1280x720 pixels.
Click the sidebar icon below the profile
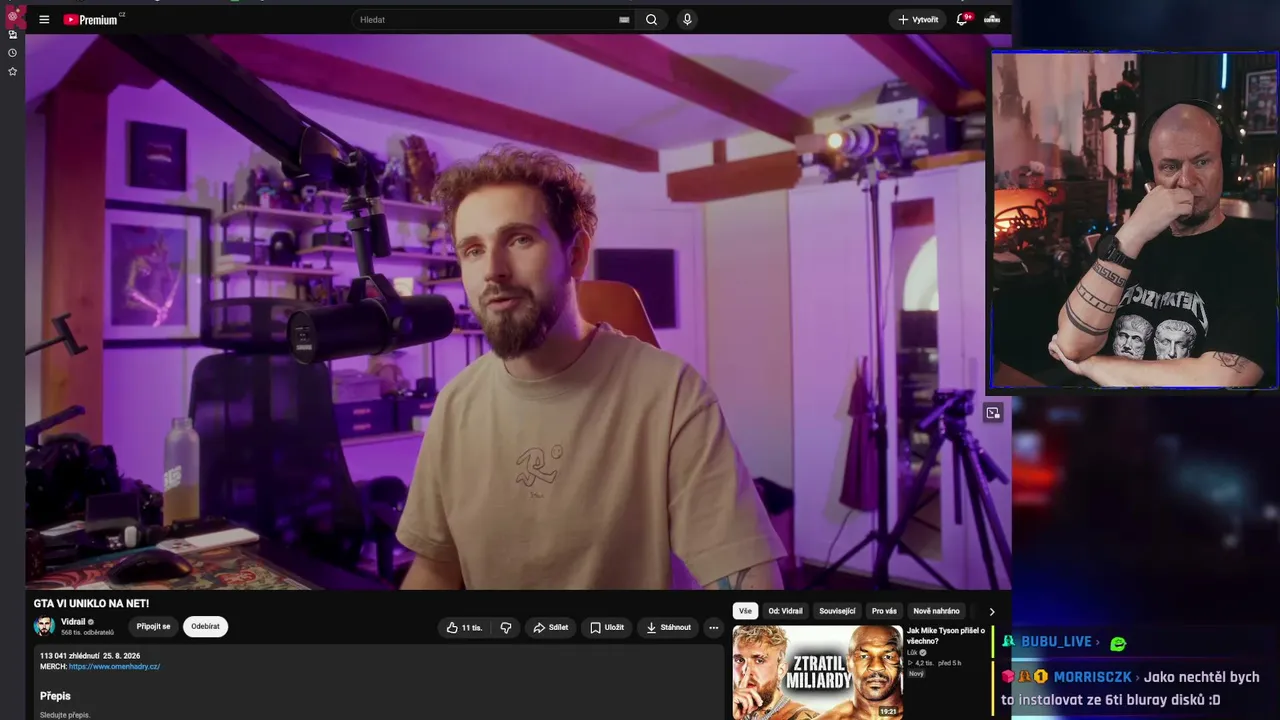coord(12,35)
